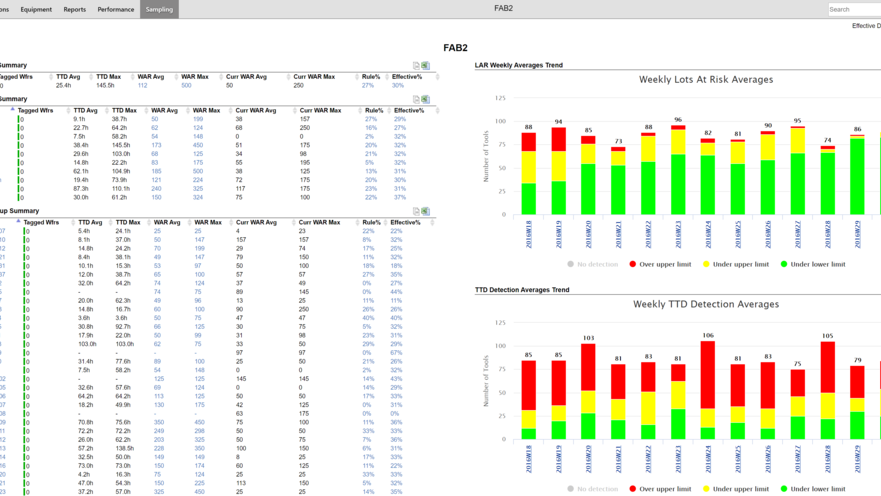This screenshot has width=881, height=496.
Task: Sort Group Summary by the blue triangle sort arrow
Action: pos(18,221)
